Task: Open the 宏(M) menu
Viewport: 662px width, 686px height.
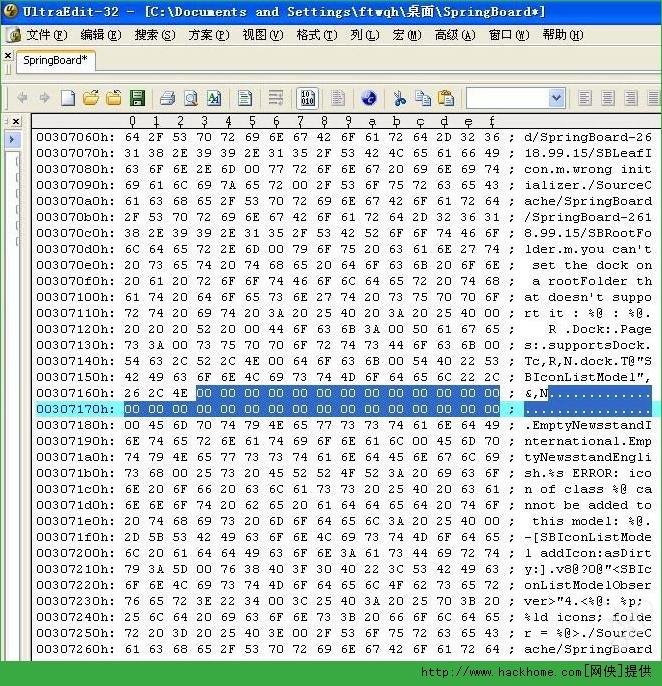Action: point(407,35)
